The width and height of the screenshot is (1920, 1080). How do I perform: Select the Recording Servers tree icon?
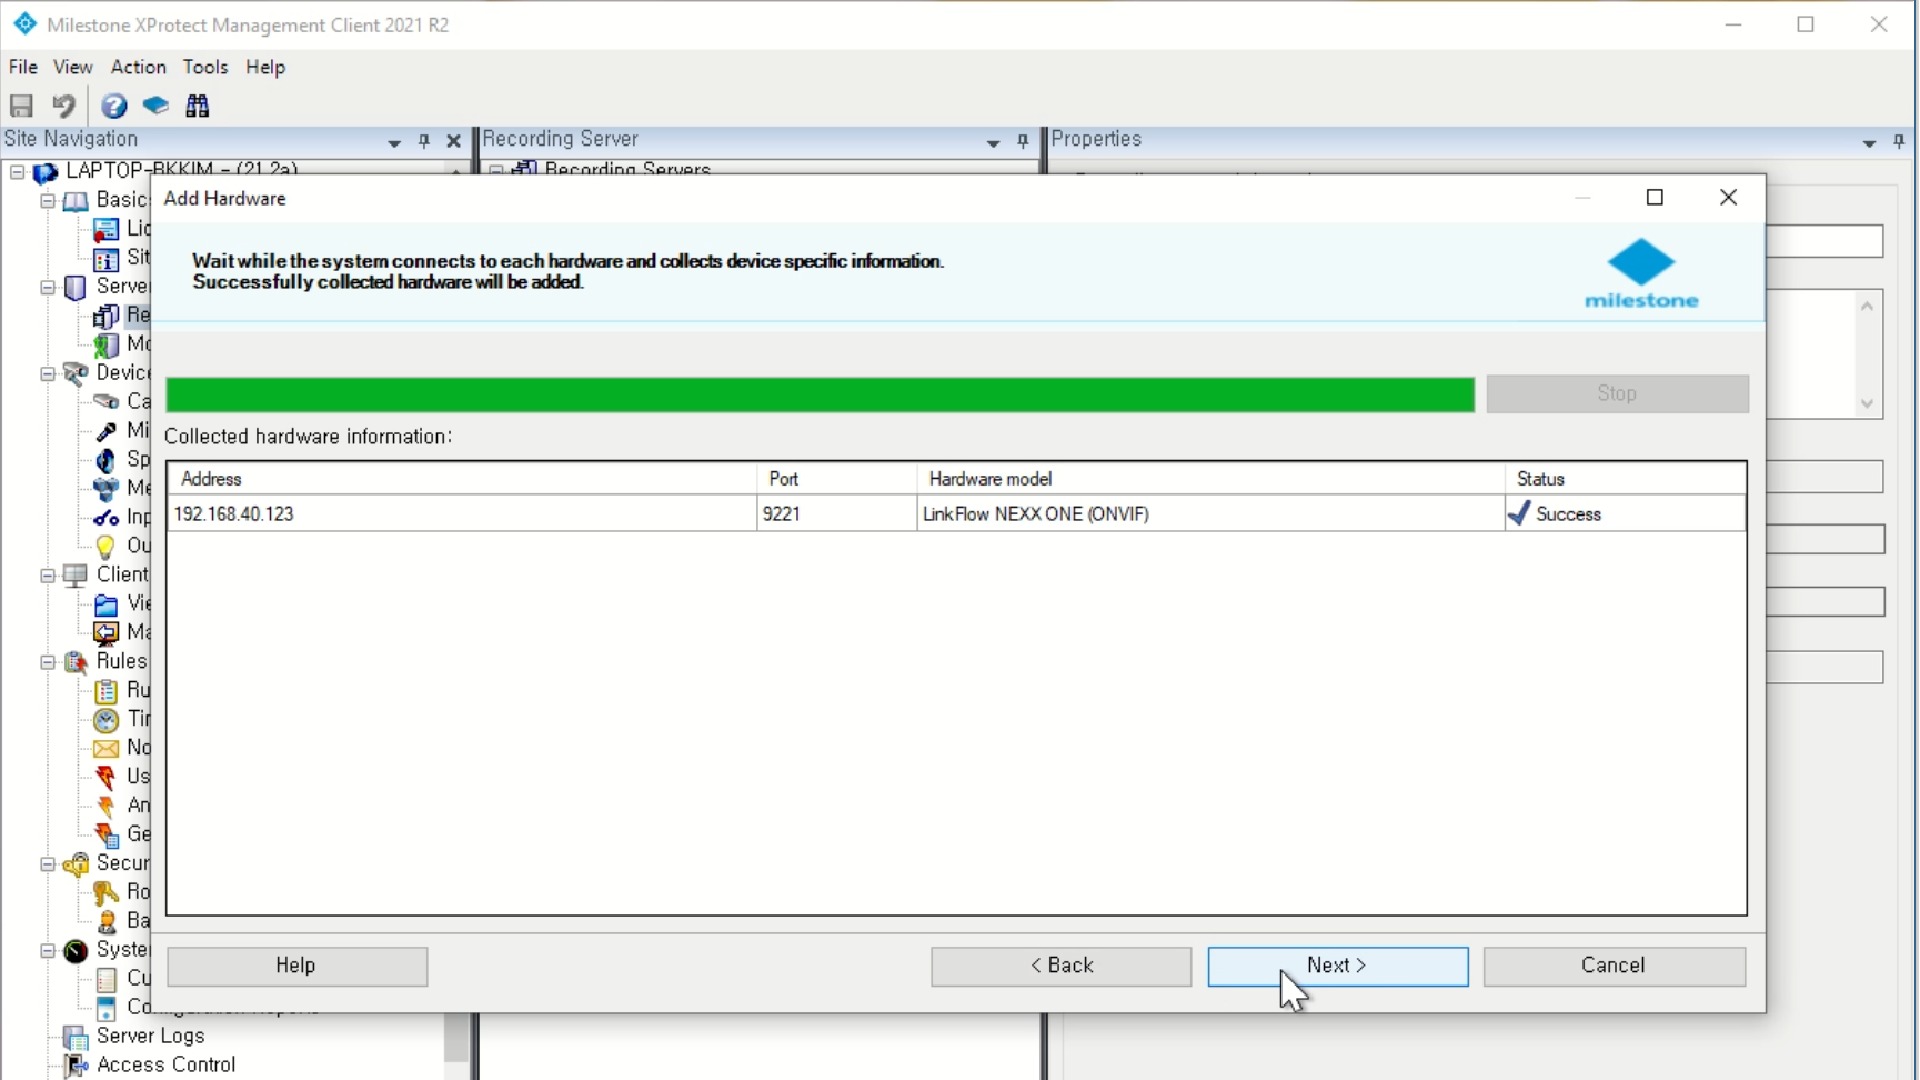[x=106, y=316]
